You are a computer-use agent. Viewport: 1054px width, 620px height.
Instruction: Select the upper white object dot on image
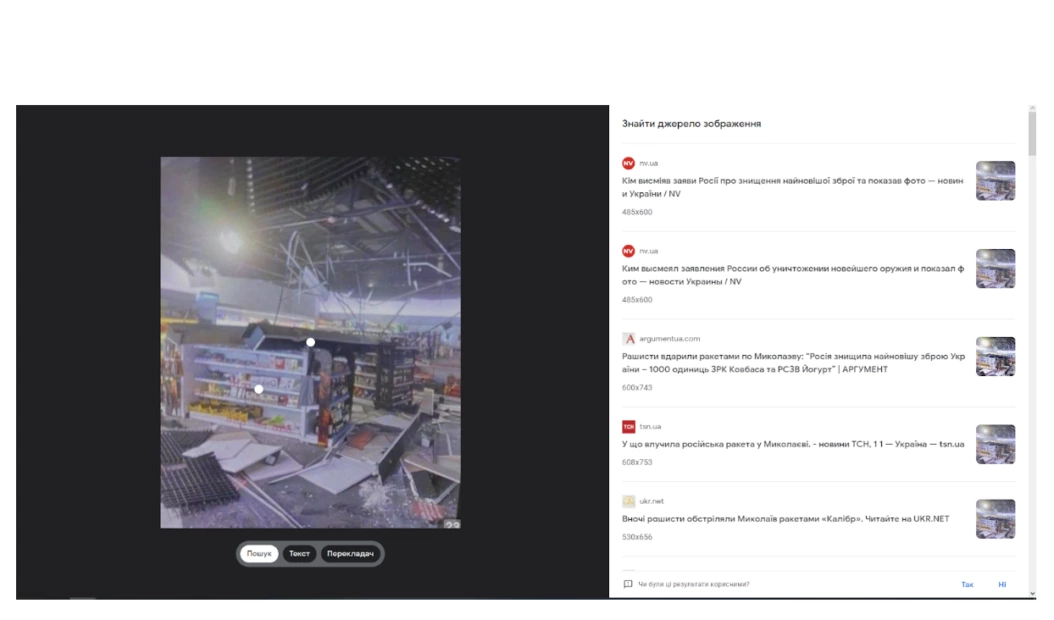click(x=310, y=342)
